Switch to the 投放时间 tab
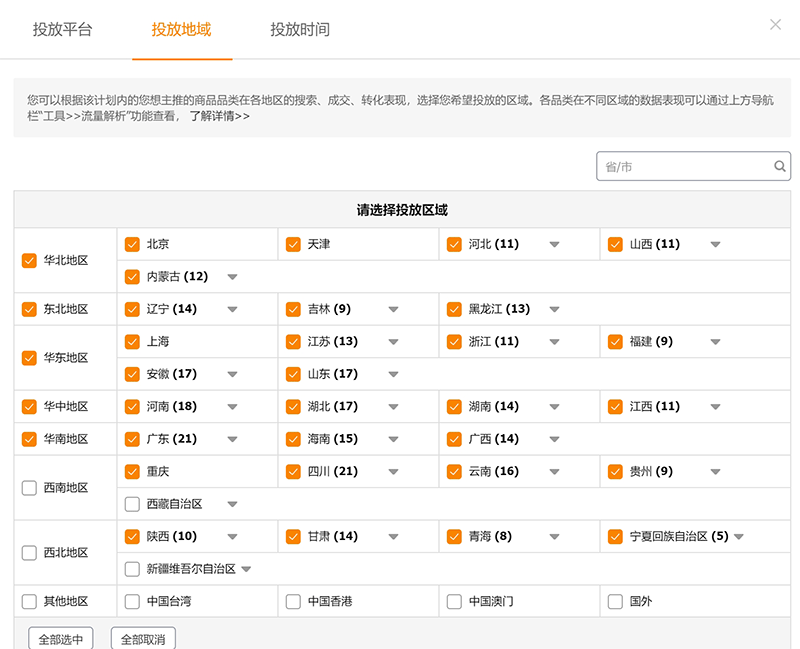The width and height of the screenshot is (800, 649). click(x=299, y=30)
